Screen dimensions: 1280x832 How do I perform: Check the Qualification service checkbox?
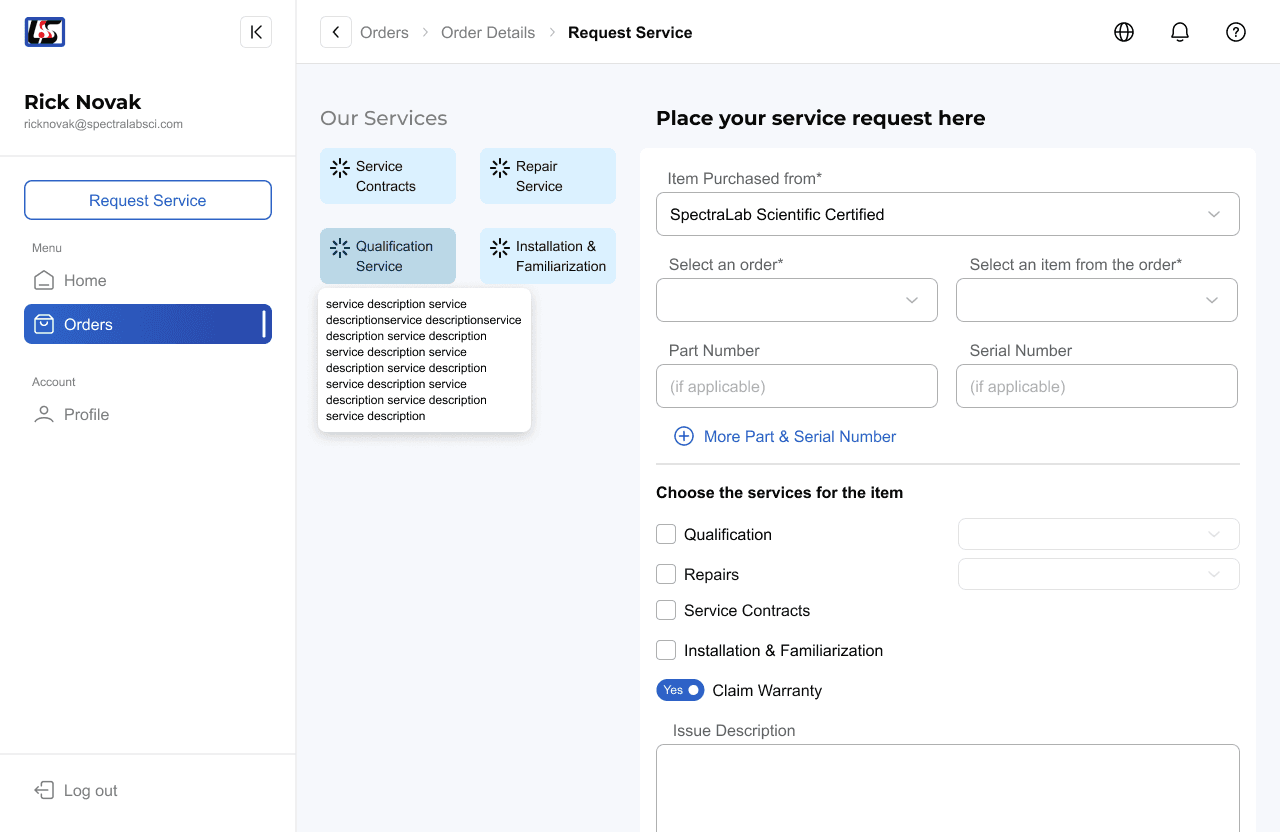point(666,534)
